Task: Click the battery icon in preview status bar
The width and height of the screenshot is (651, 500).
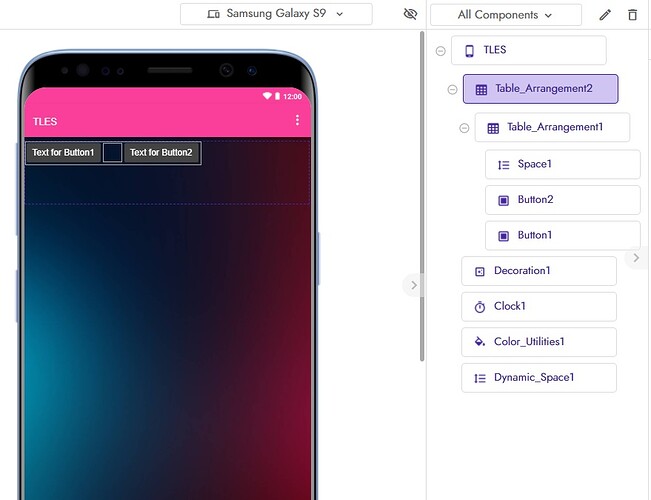Action: coord(277,96)
